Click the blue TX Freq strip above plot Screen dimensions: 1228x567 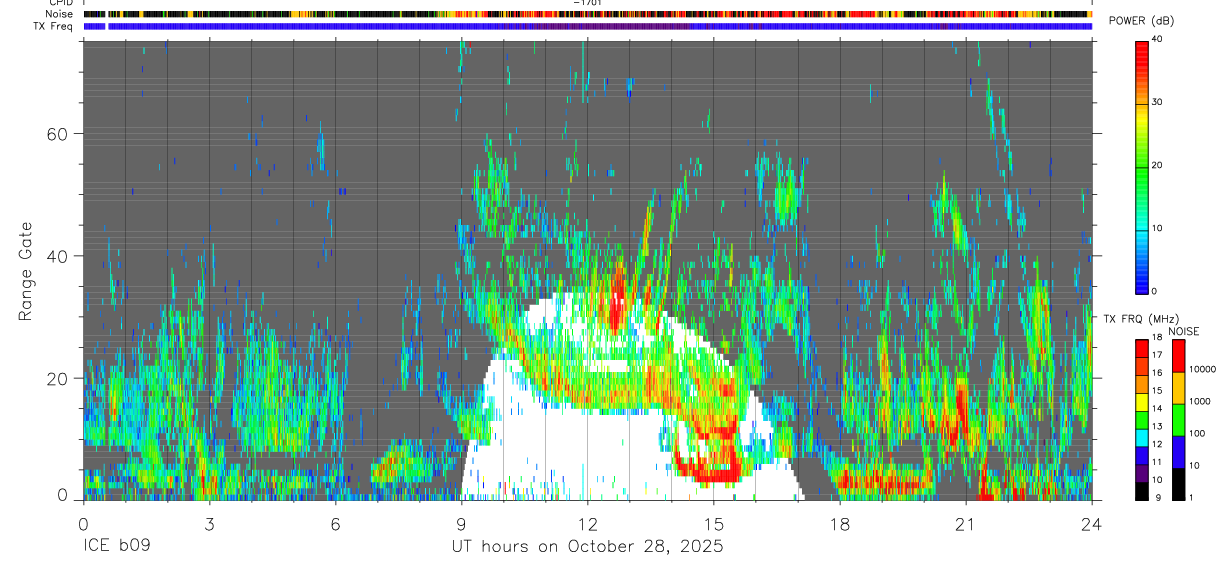tap(588, 26)
